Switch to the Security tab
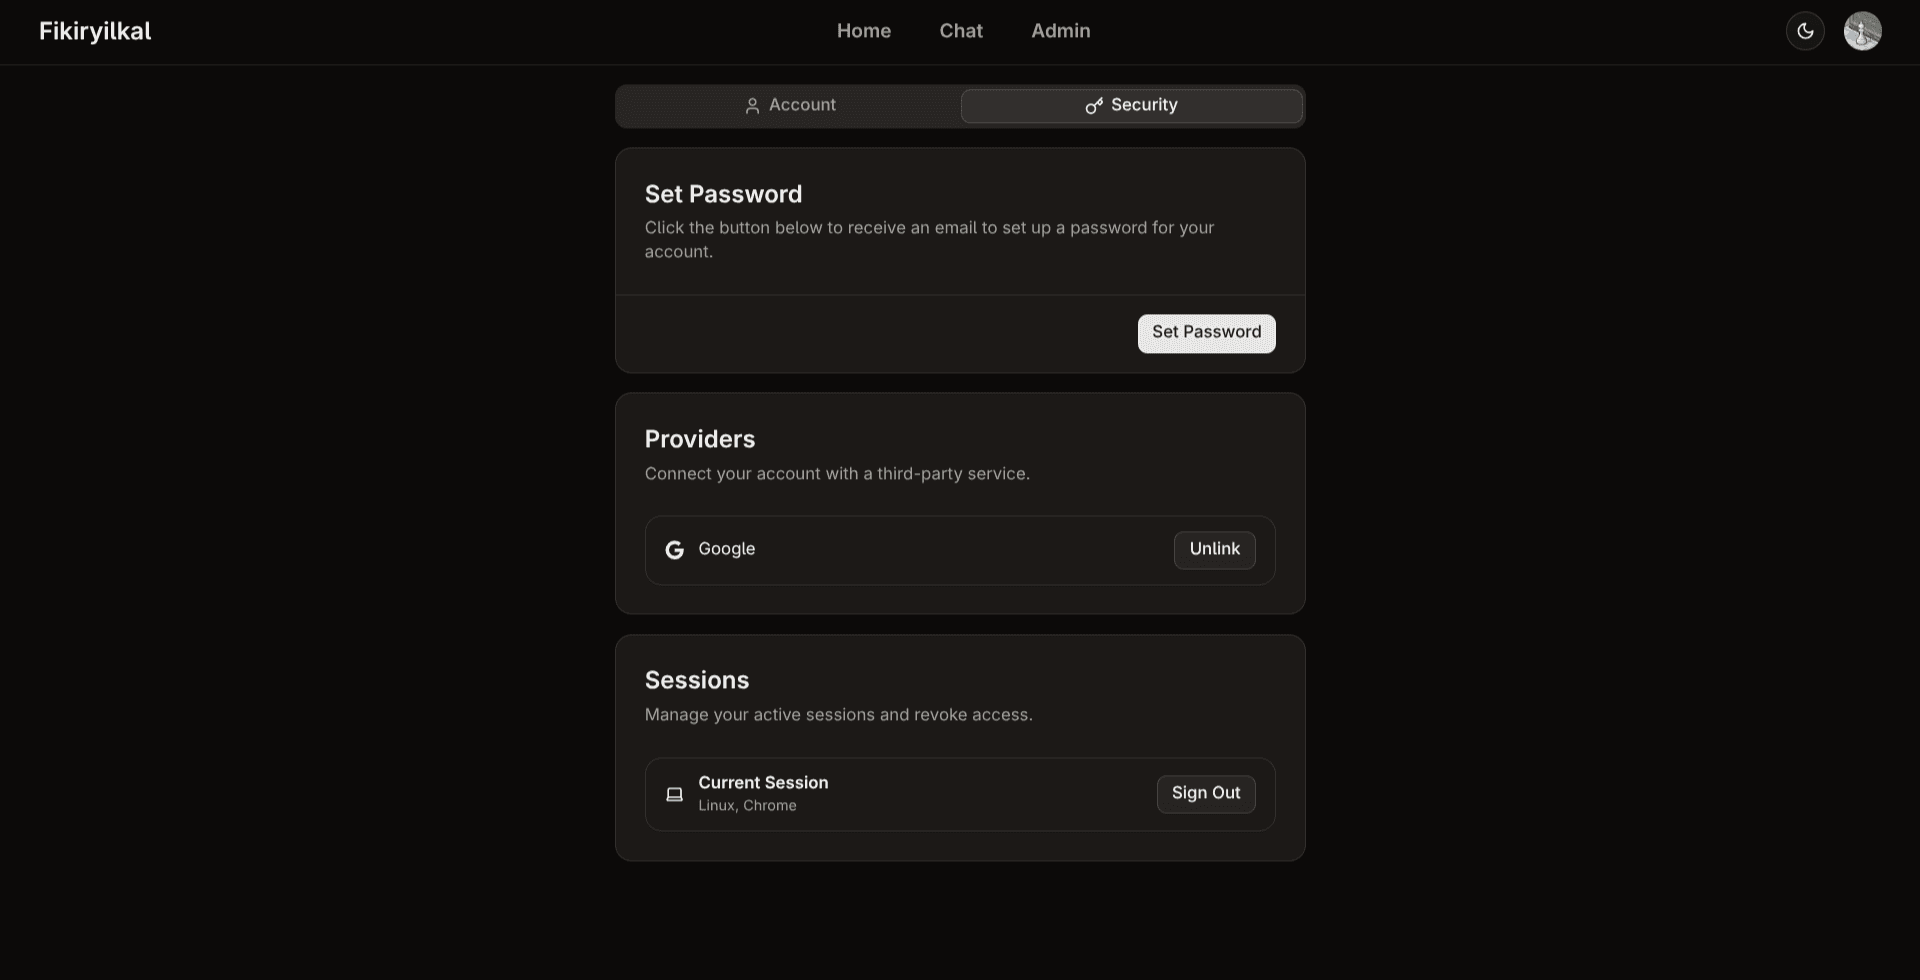 [x=1131, y=105]
